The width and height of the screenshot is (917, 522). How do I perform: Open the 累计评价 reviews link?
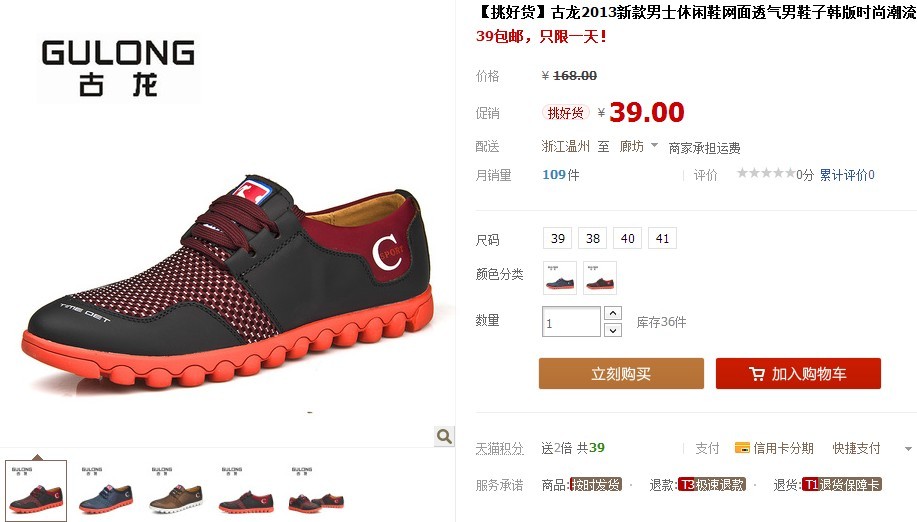click(847, 175)
